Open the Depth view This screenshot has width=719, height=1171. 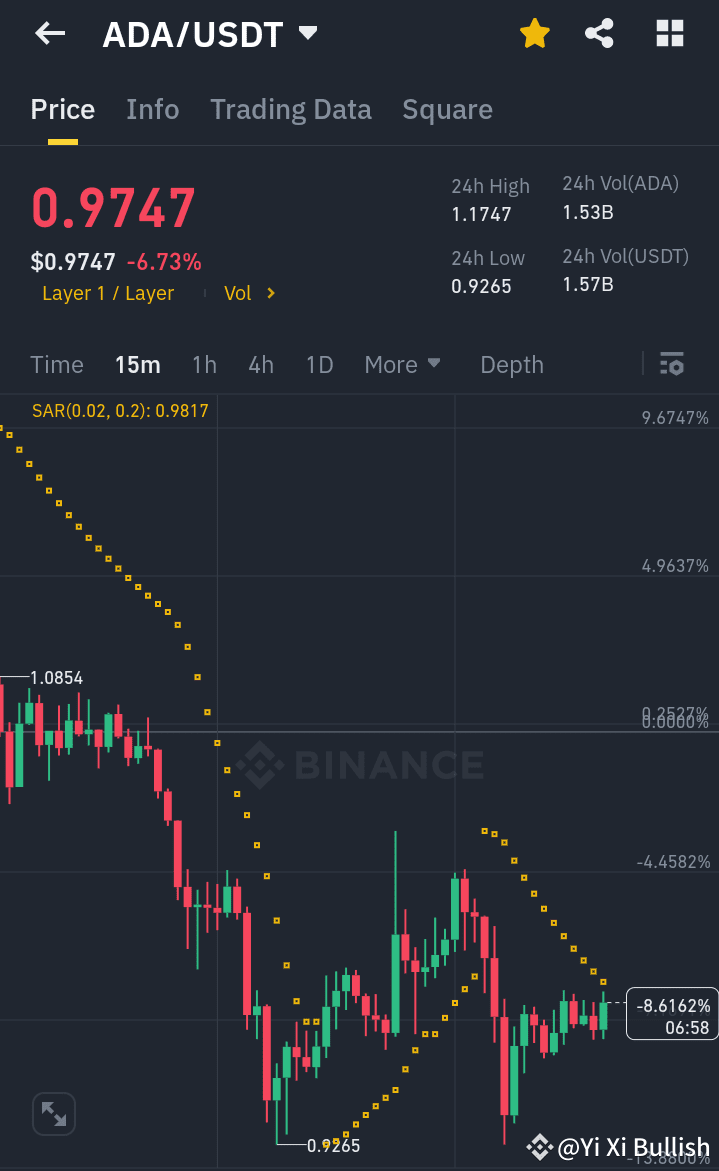(511, 364)
